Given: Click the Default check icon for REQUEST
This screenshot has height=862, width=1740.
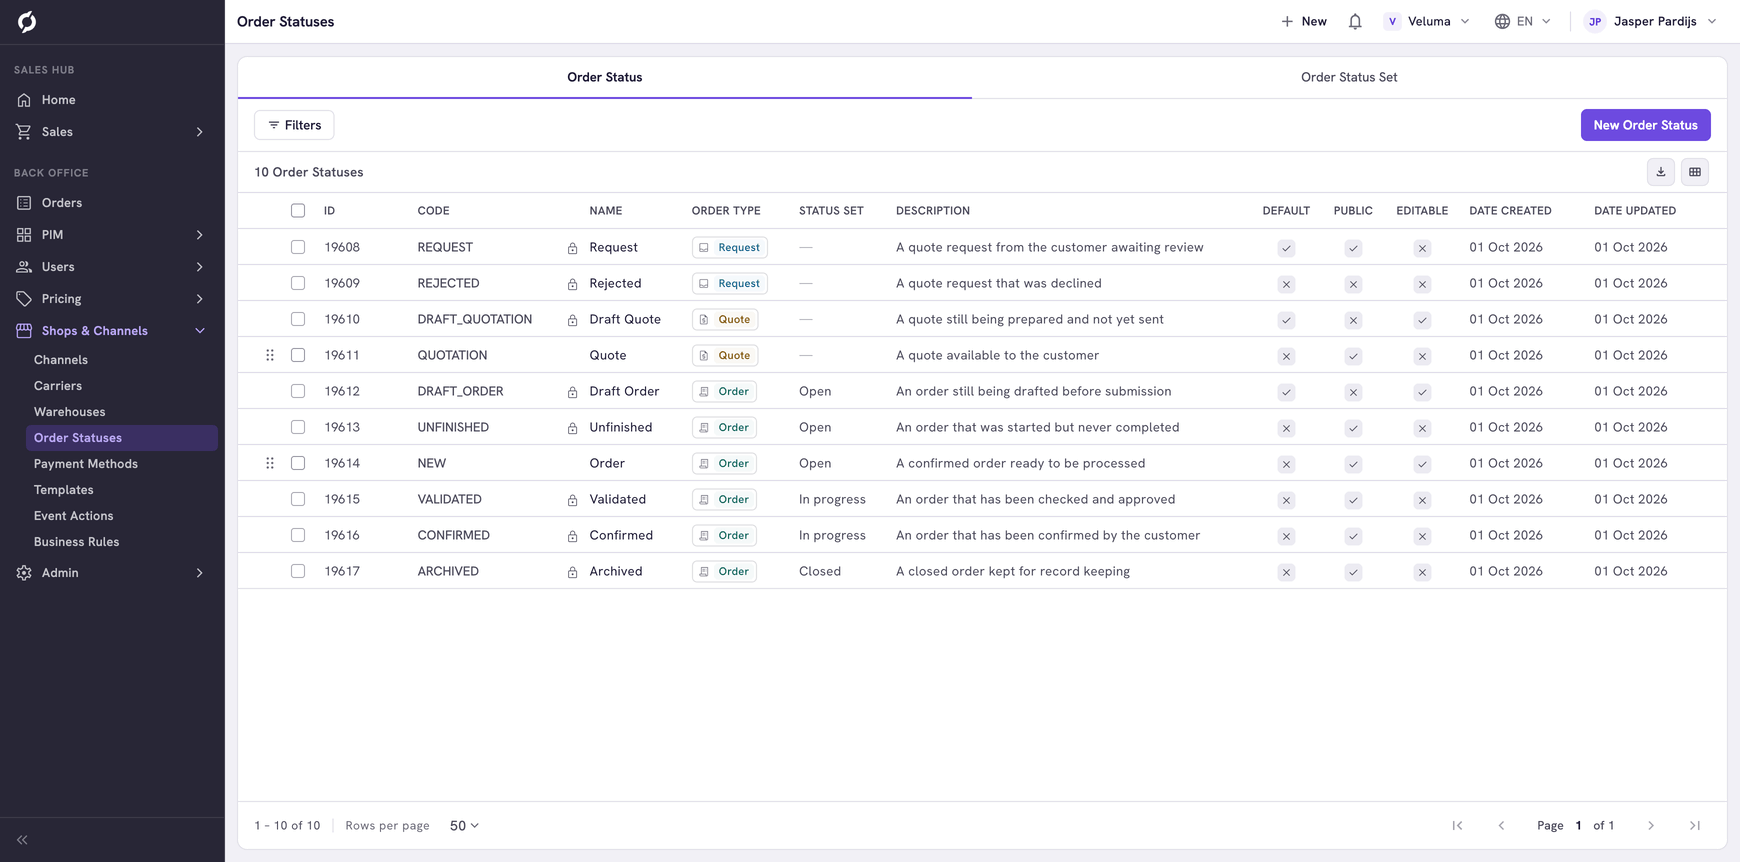Looking at the screenshot, I should (1286, 248).
